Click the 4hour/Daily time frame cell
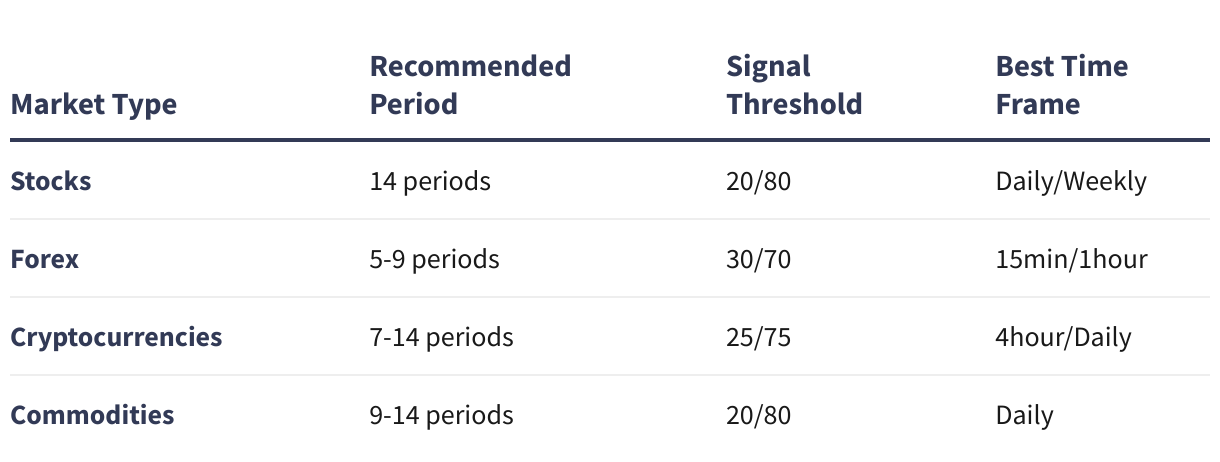 point(1064,337)
